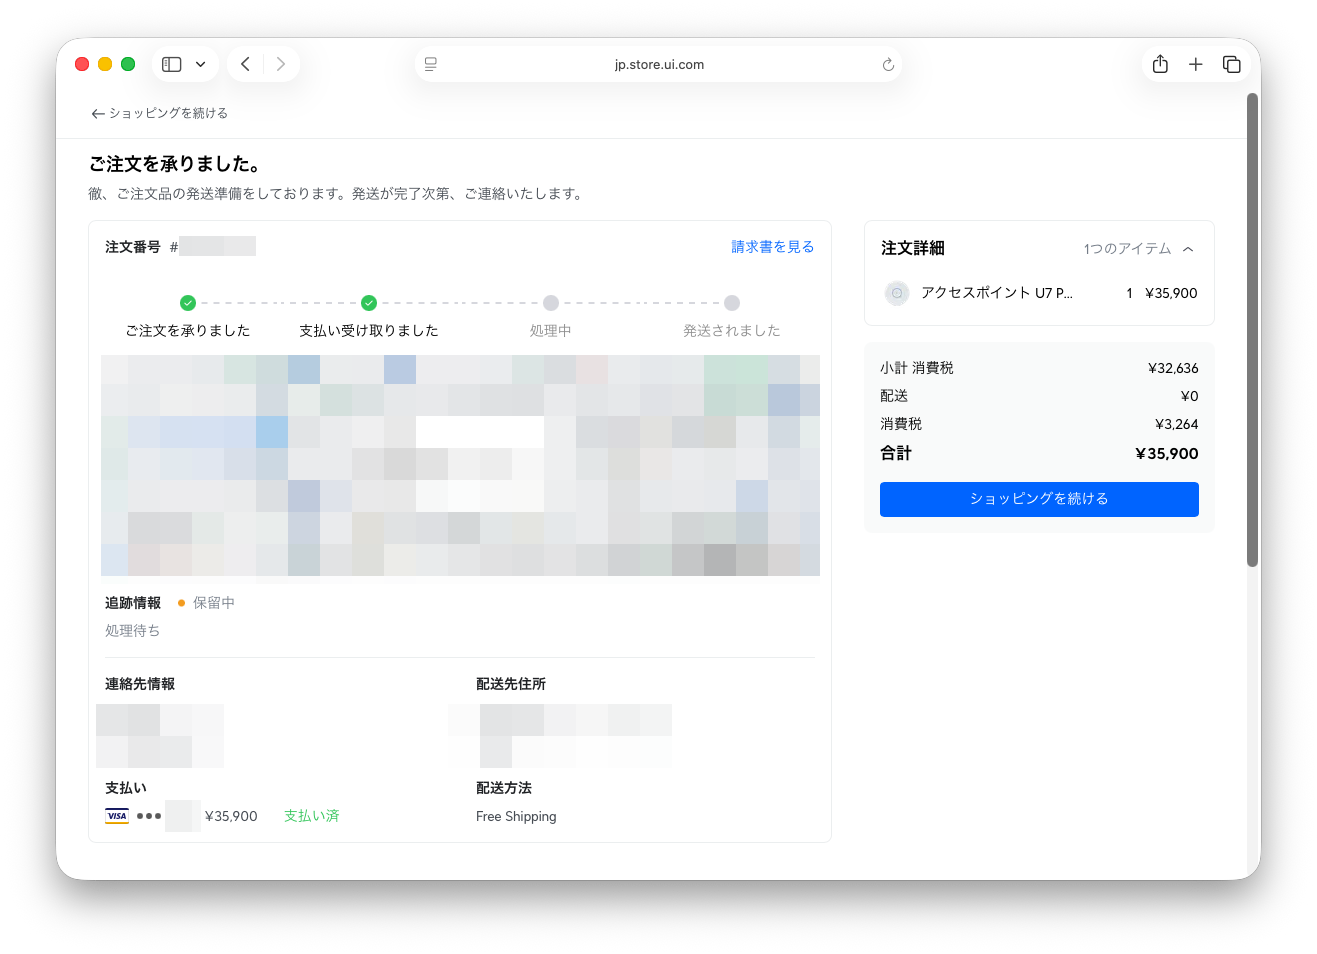The width and height of the screenshot is (1317, 954).
Task: Click the 1つのアイテム summary label
Action: coord(1127,249)
